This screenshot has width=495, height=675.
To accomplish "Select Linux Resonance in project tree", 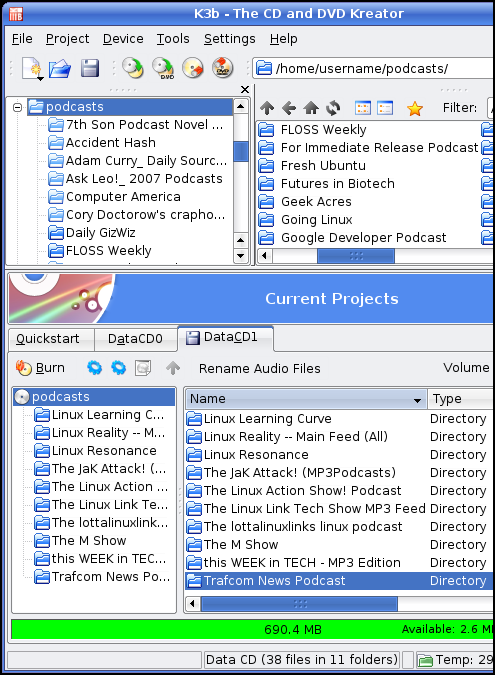I will [95, 451].
